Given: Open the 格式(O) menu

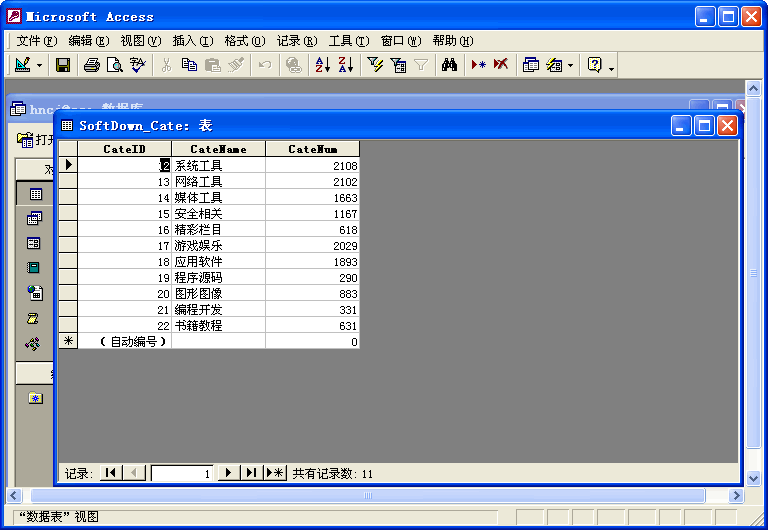Looking at the screenshot, I should point(245,41).
